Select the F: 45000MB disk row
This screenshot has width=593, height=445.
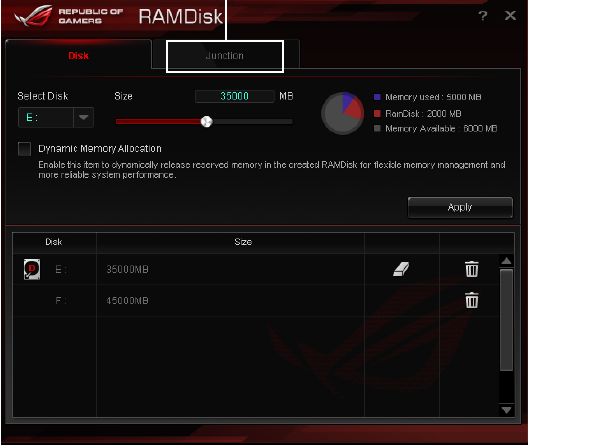tap(256, 301)
